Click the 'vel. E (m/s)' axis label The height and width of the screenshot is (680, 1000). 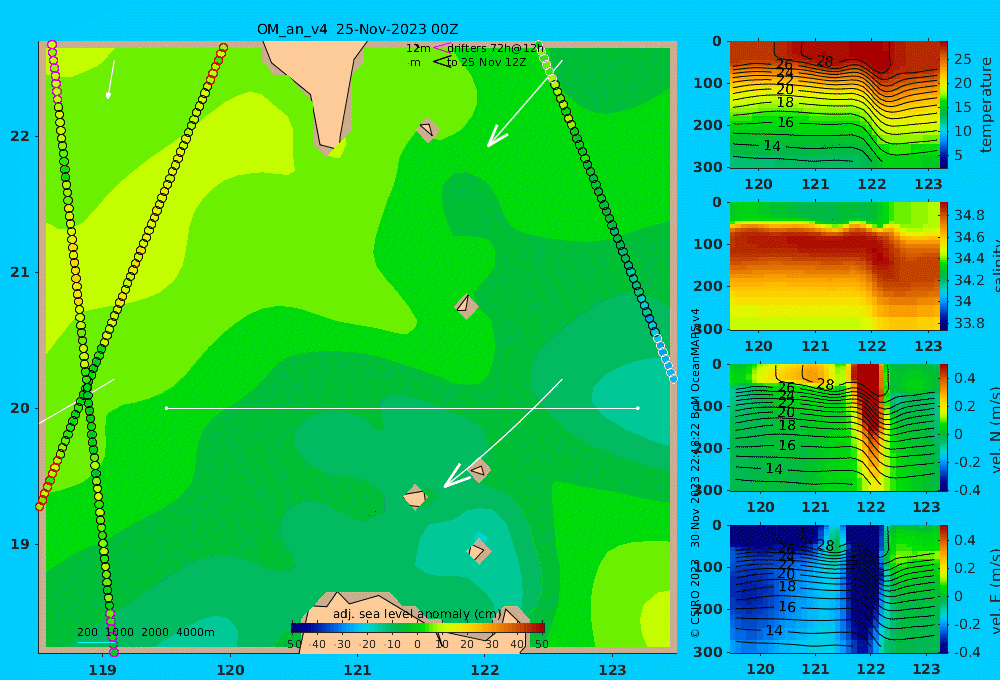(x=994, y=590)
